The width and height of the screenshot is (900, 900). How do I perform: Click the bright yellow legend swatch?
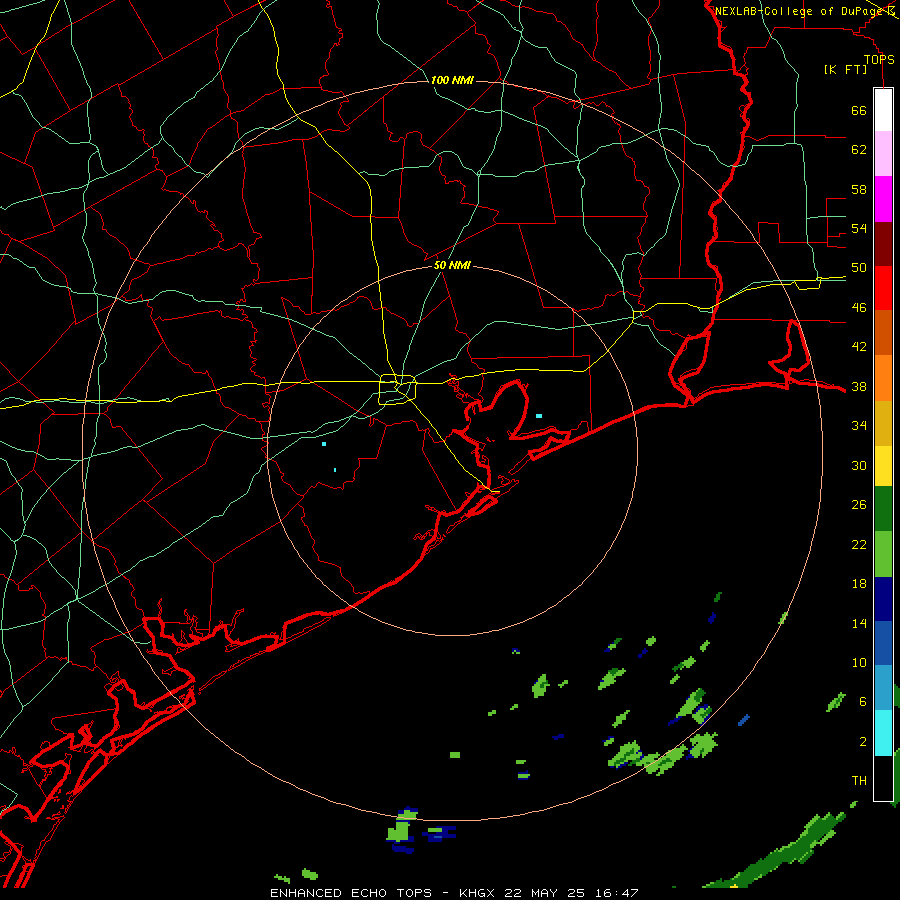(883, 465)
